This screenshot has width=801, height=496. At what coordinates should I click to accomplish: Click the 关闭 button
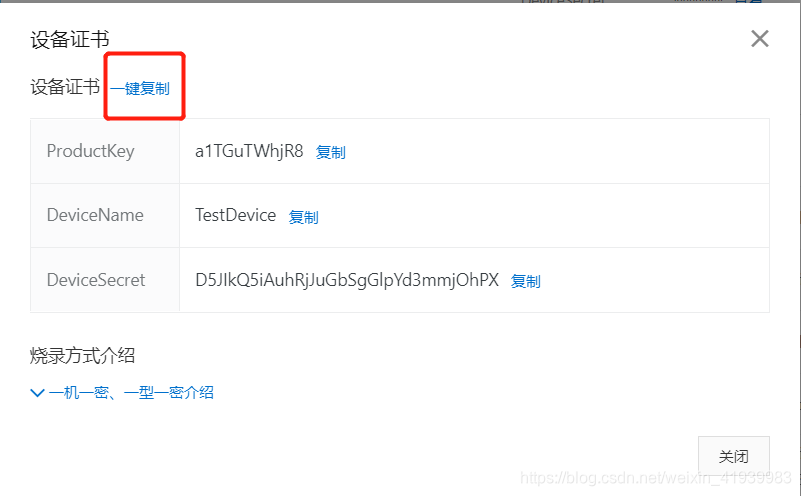point(734,456)
